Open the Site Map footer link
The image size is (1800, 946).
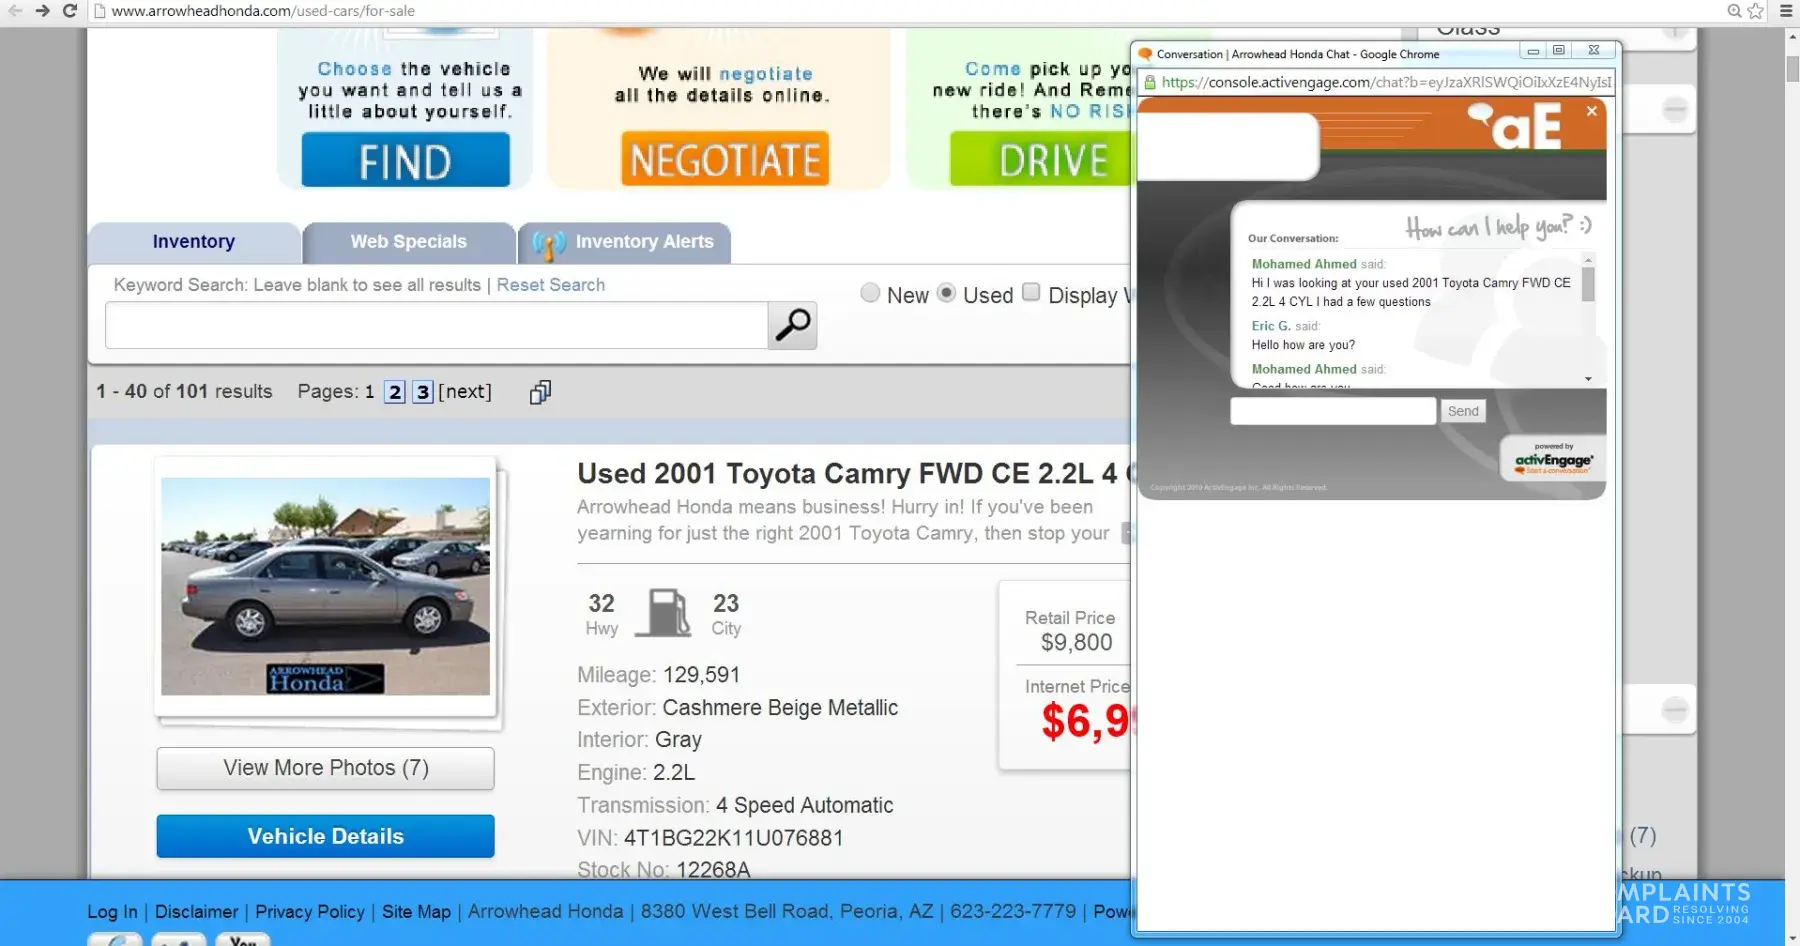[416, 912]
